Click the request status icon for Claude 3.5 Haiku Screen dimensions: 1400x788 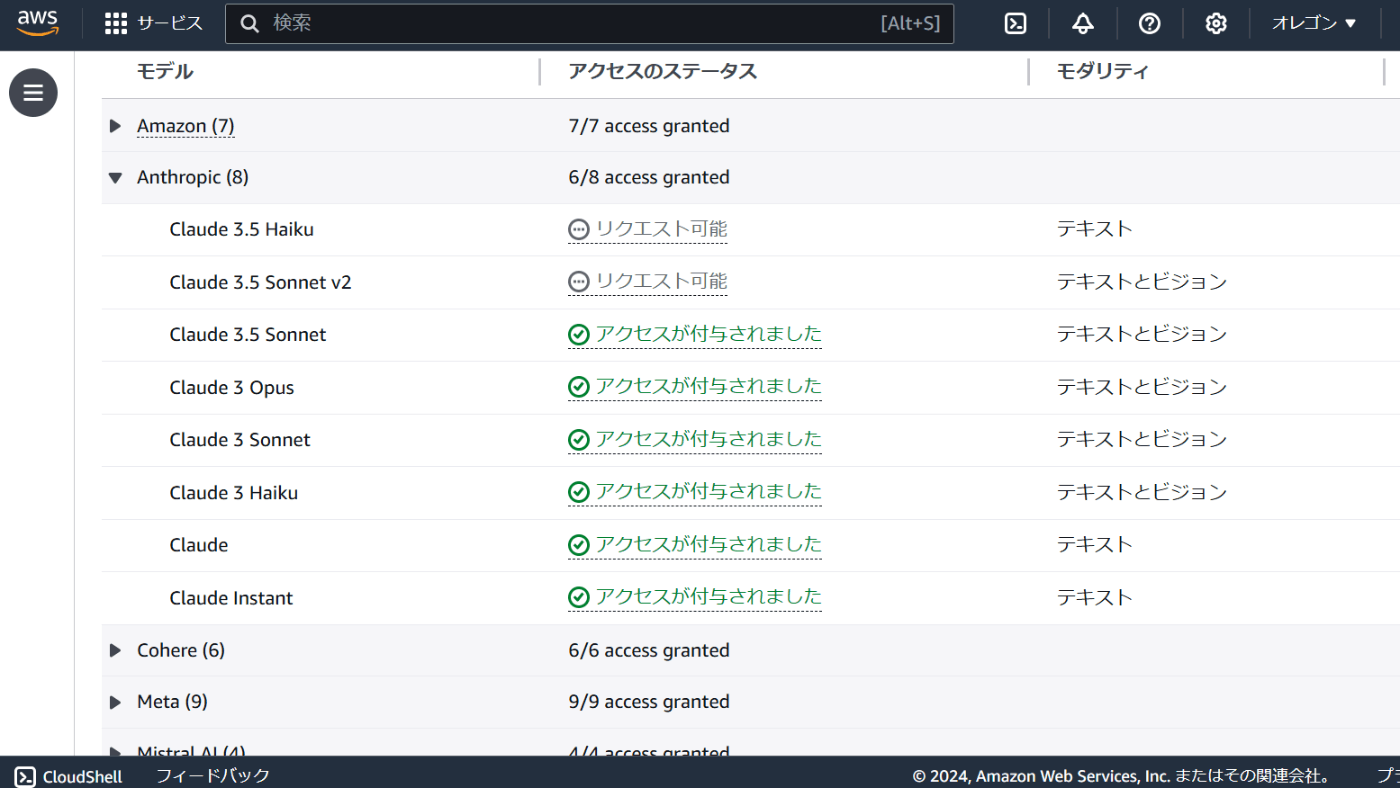tap(578, 230)
